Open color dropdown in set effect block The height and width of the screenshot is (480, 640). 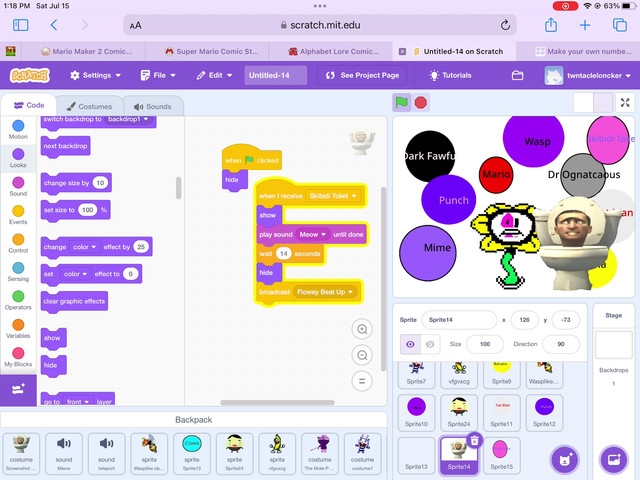tap(76, 274)
